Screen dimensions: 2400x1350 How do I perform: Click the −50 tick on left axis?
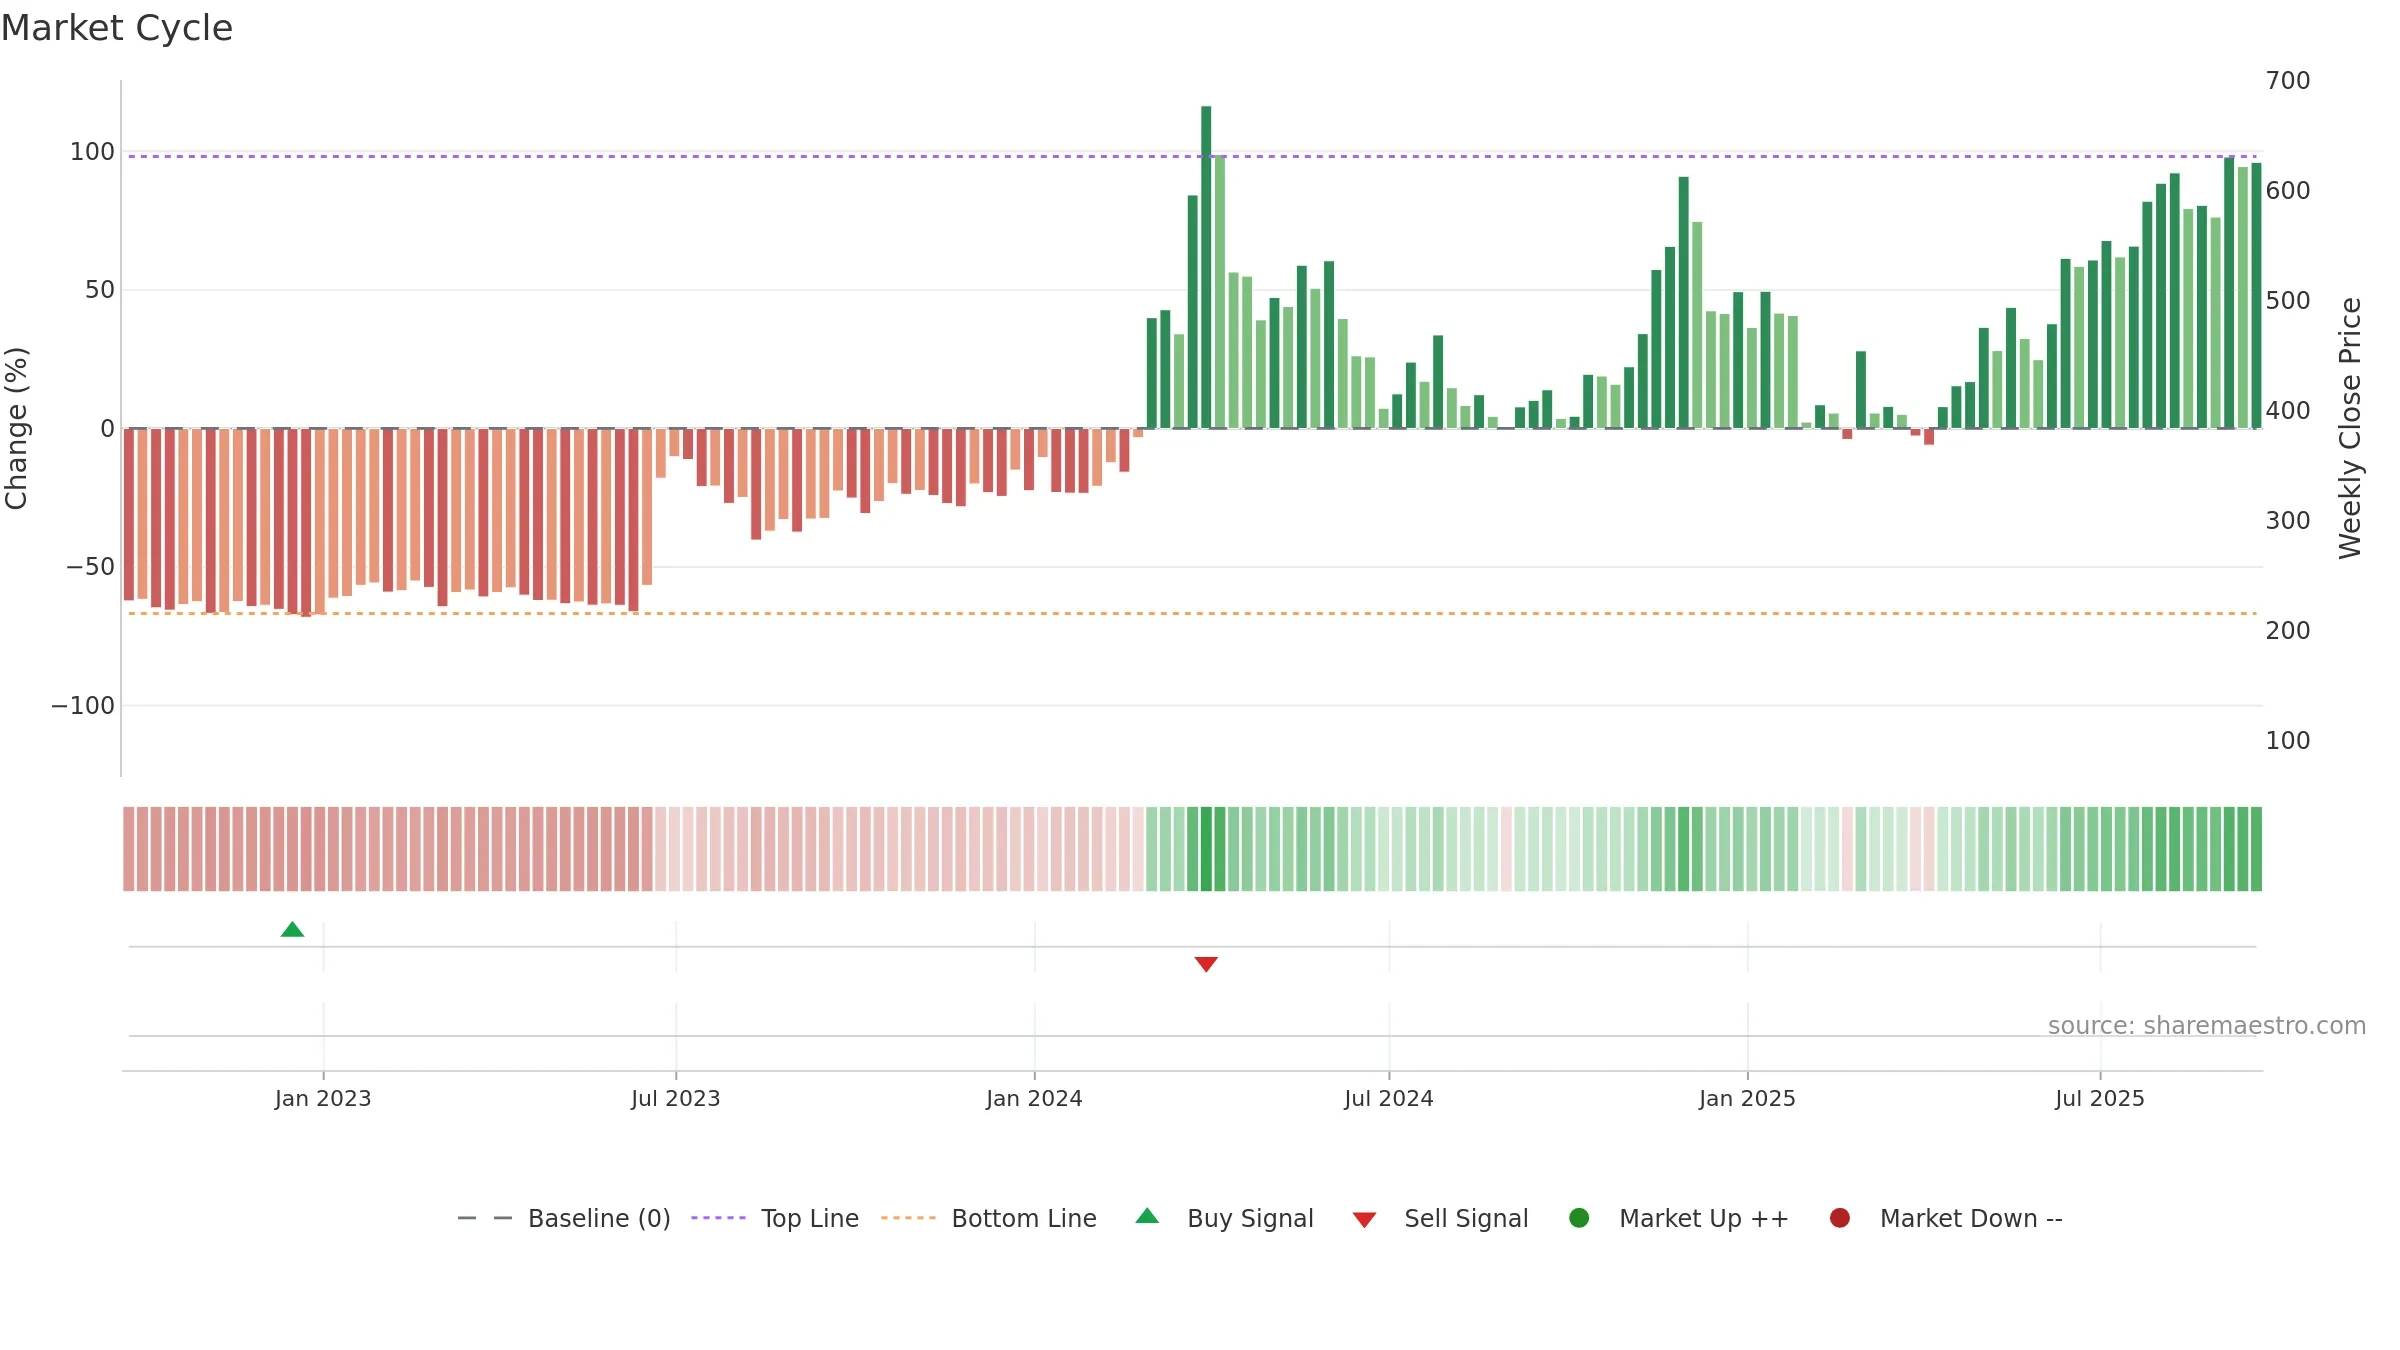point(90,567)
